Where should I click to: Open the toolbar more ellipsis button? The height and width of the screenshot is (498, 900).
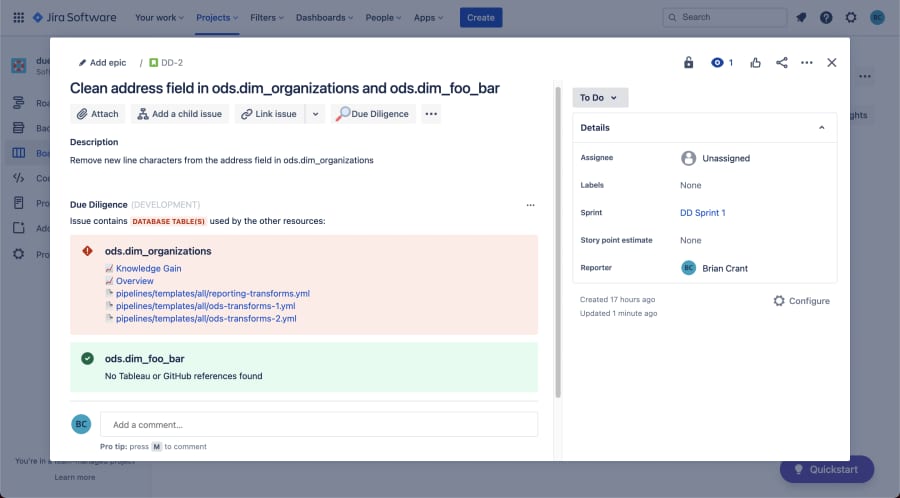pos(431,114)
